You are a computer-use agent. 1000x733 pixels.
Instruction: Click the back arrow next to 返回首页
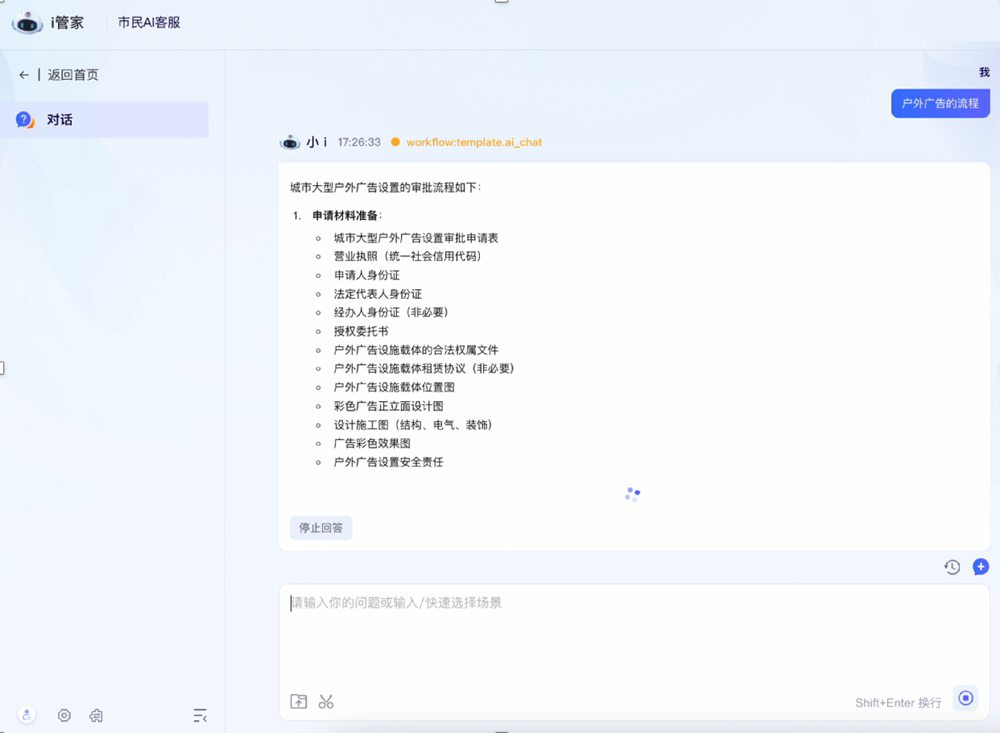tap(22, 74)
